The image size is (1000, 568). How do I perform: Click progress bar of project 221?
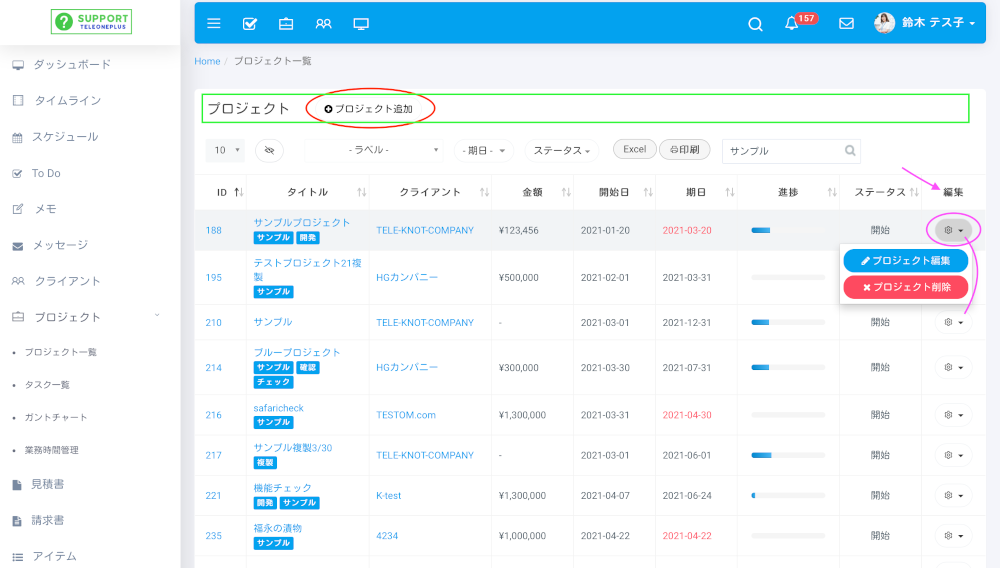tap(788, 495)
